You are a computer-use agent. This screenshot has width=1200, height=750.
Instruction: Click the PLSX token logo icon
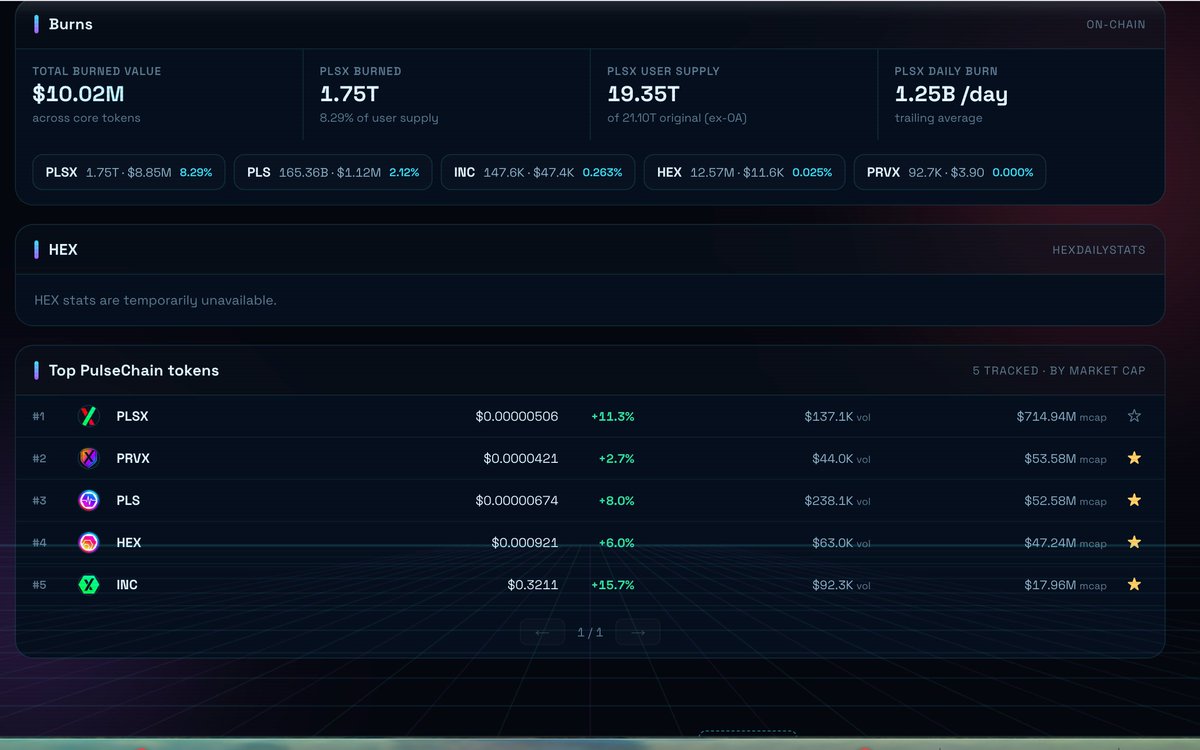pos(89,416)
